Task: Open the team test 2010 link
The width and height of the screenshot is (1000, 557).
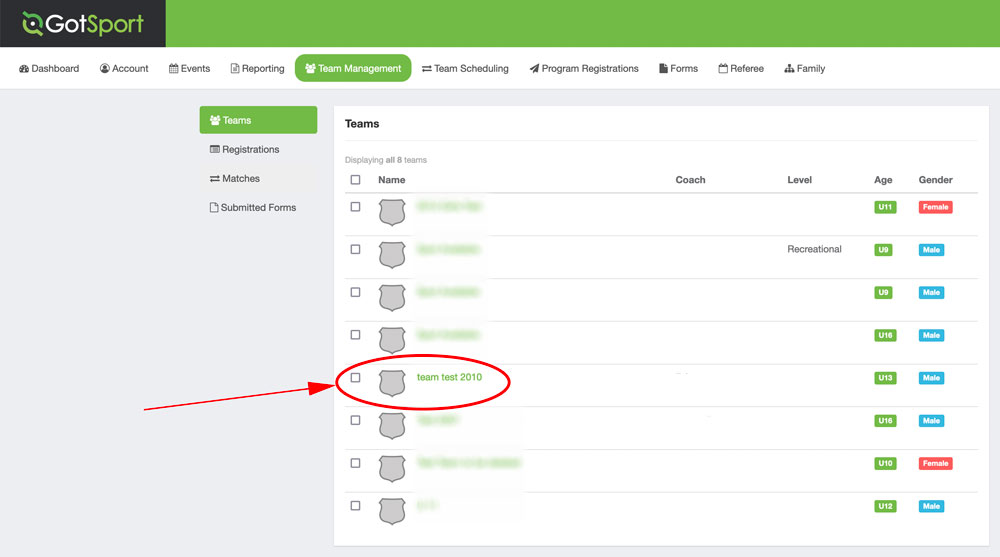Action: 449,377
